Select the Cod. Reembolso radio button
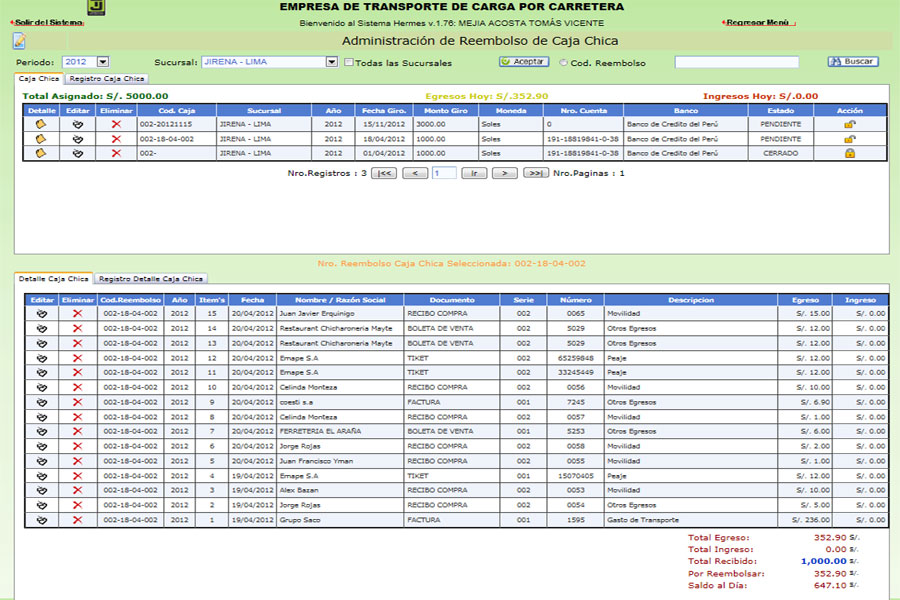Screen dimensions: 900x600 point(563,63)
